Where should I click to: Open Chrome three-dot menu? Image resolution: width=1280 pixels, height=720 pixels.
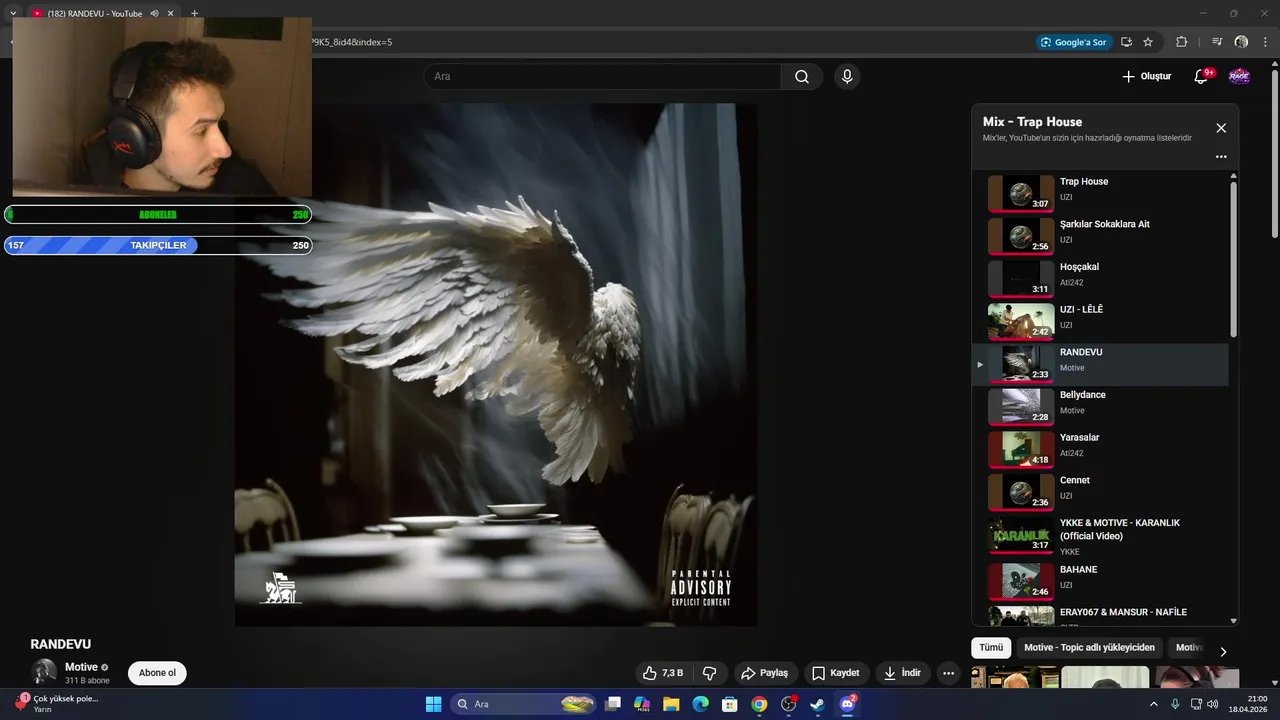click(x=1266, y=42)
